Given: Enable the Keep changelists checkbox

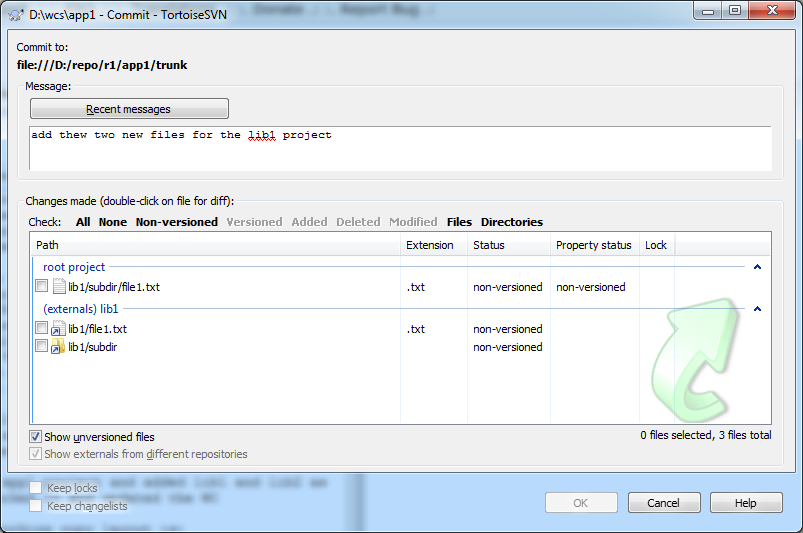Looking at the screenshot, I should point(35,506).
